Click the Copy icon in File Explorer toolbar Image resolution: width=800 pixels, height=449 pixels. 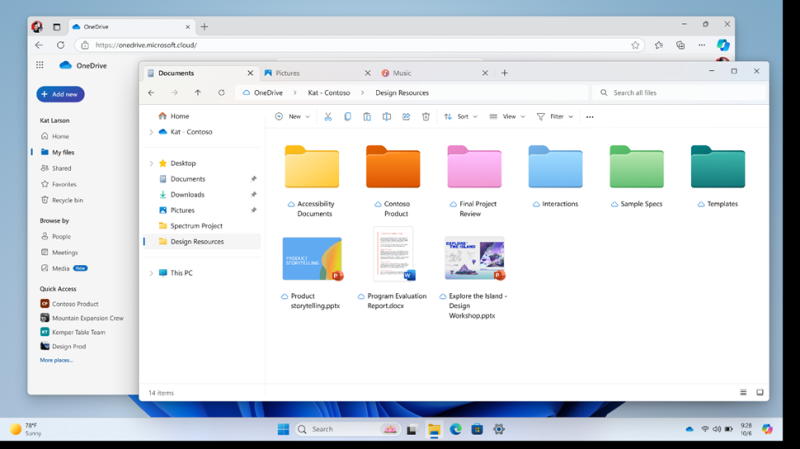coord(347,117)
